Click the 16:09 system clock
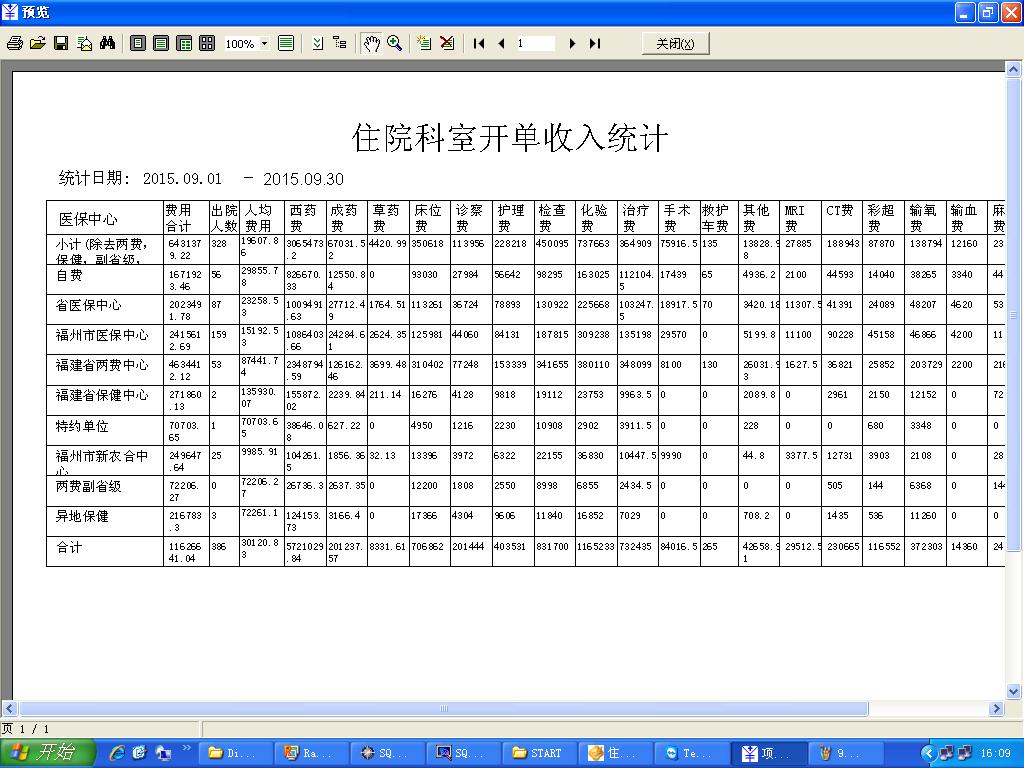This screenshot has width=1024, height=768. tap(995, 754)
